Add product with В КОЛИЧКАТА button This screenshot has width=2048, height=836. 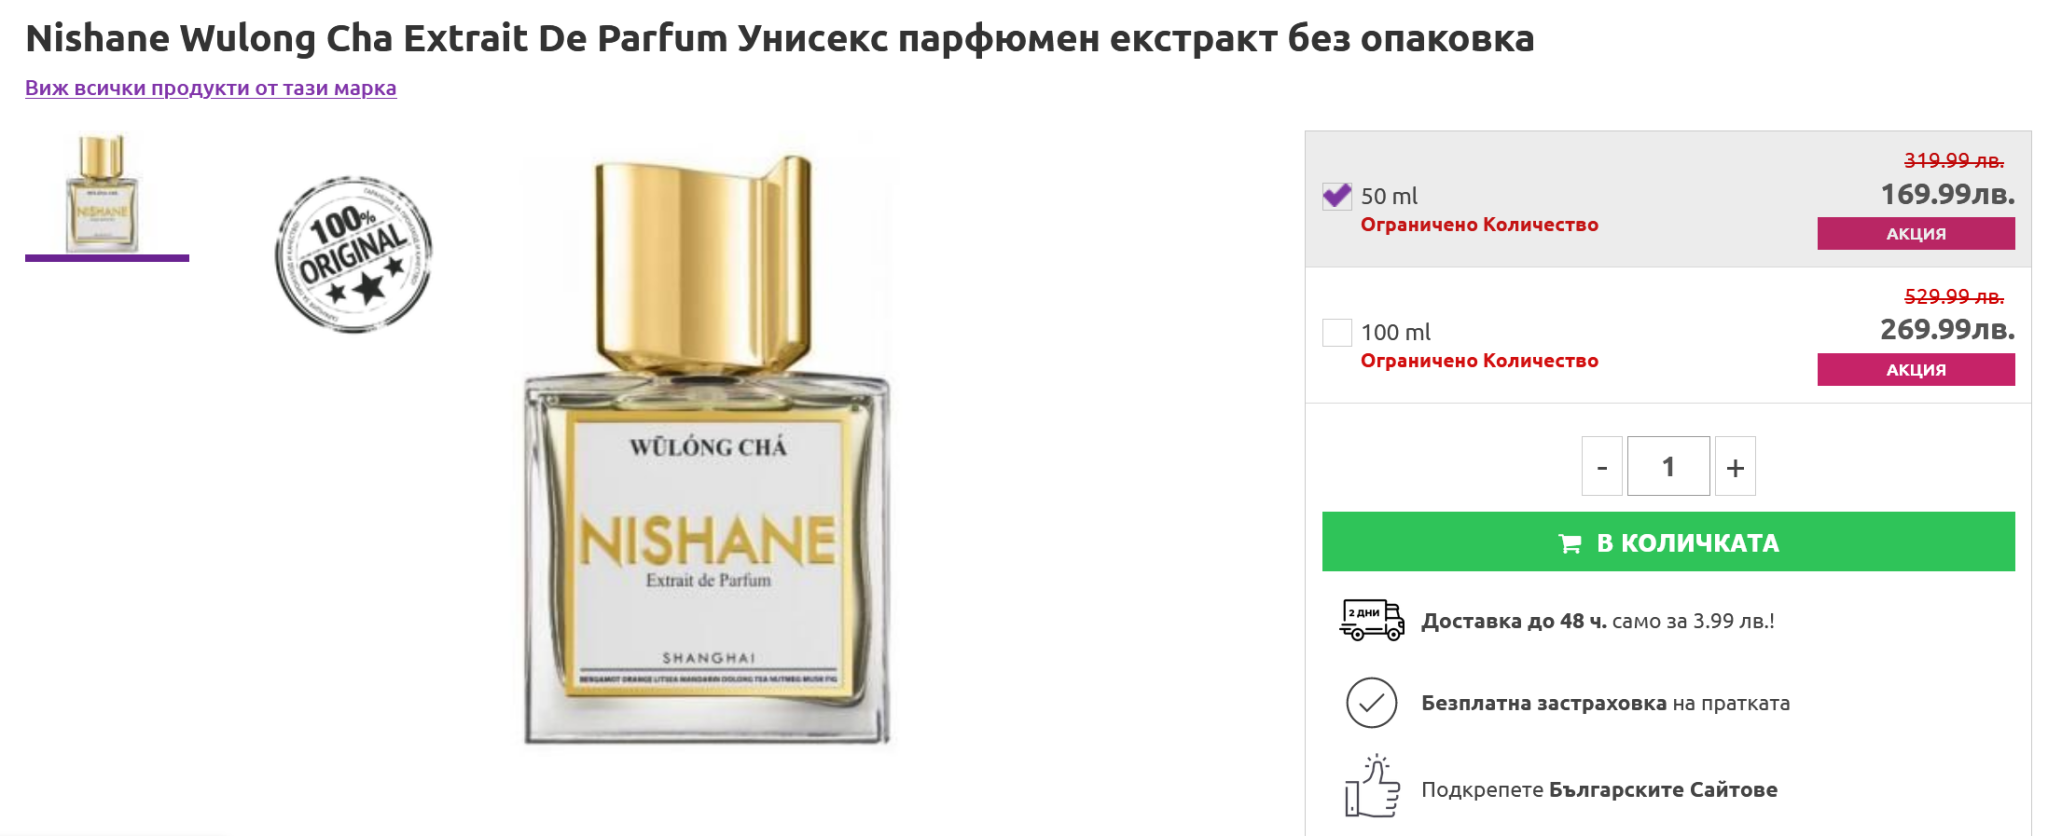click(x=1668, y=542)
